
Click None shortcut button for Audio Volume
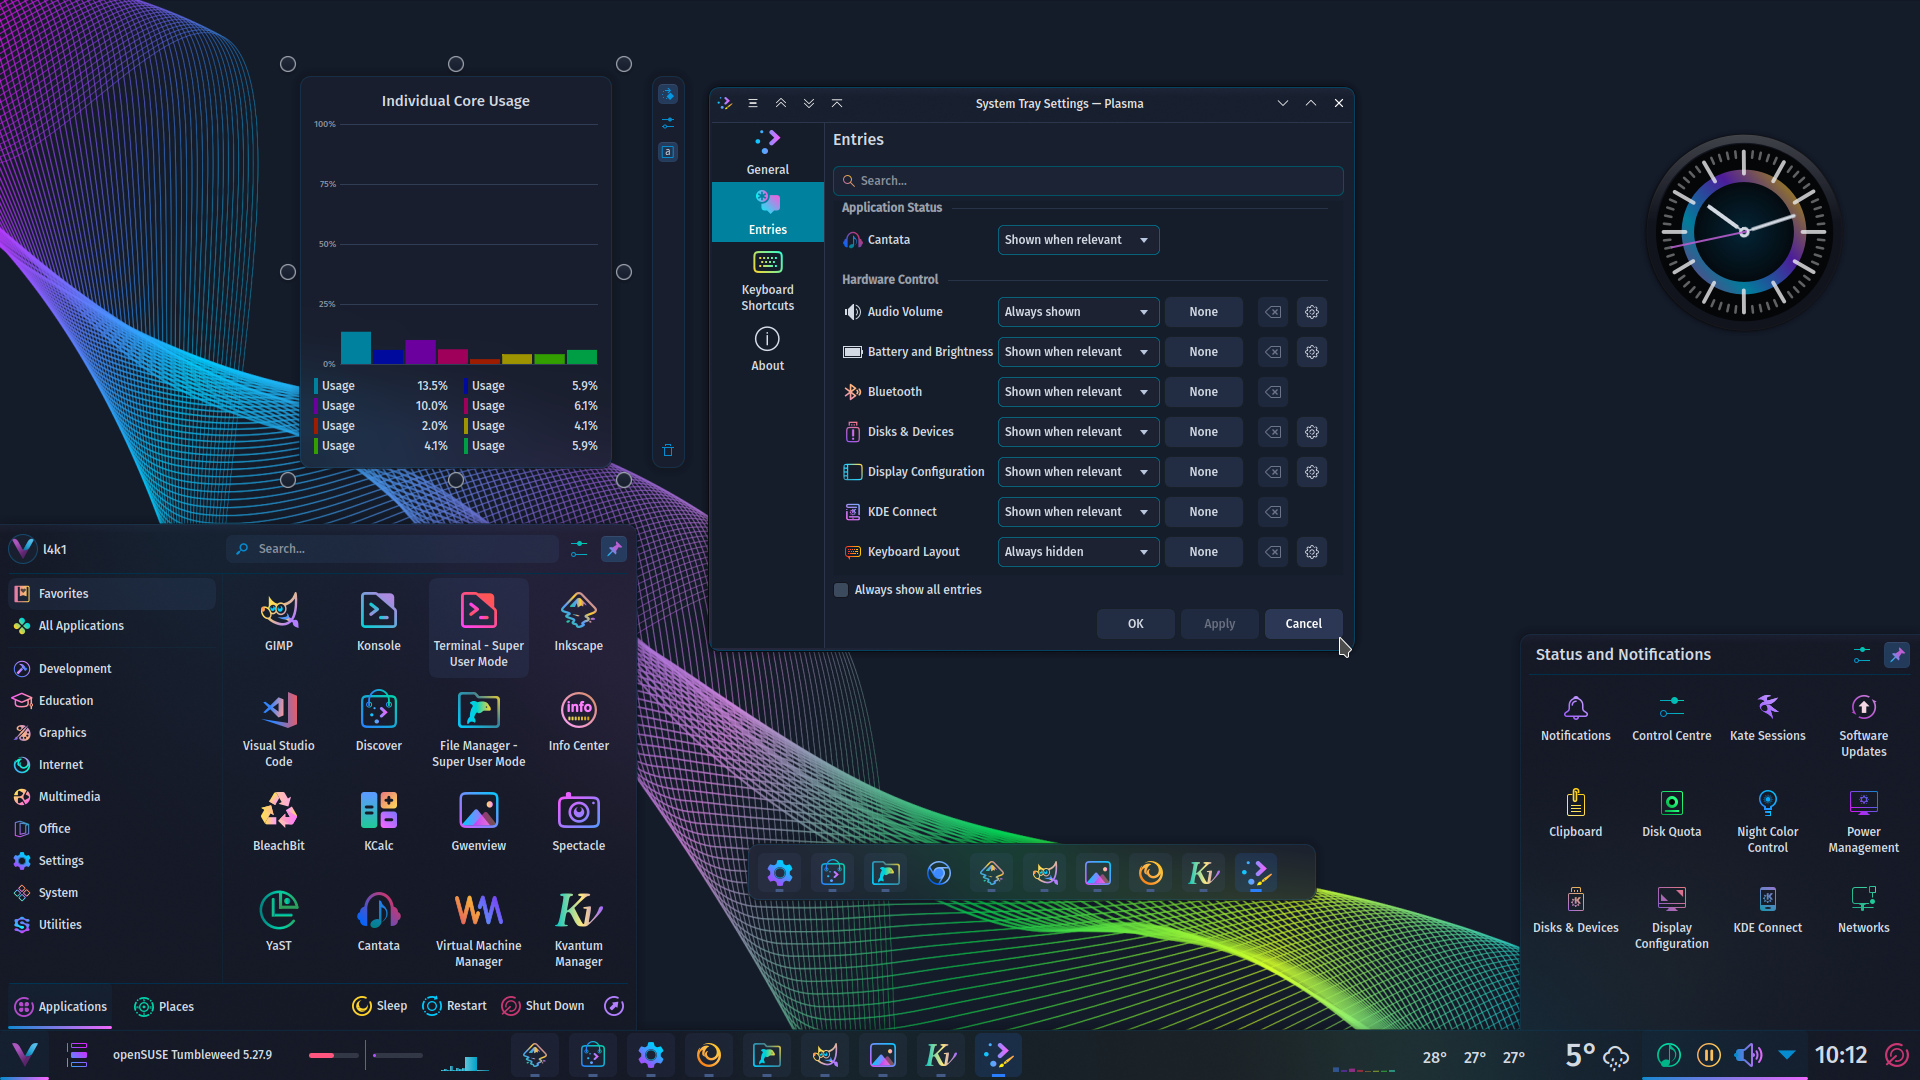point(1204,312)
